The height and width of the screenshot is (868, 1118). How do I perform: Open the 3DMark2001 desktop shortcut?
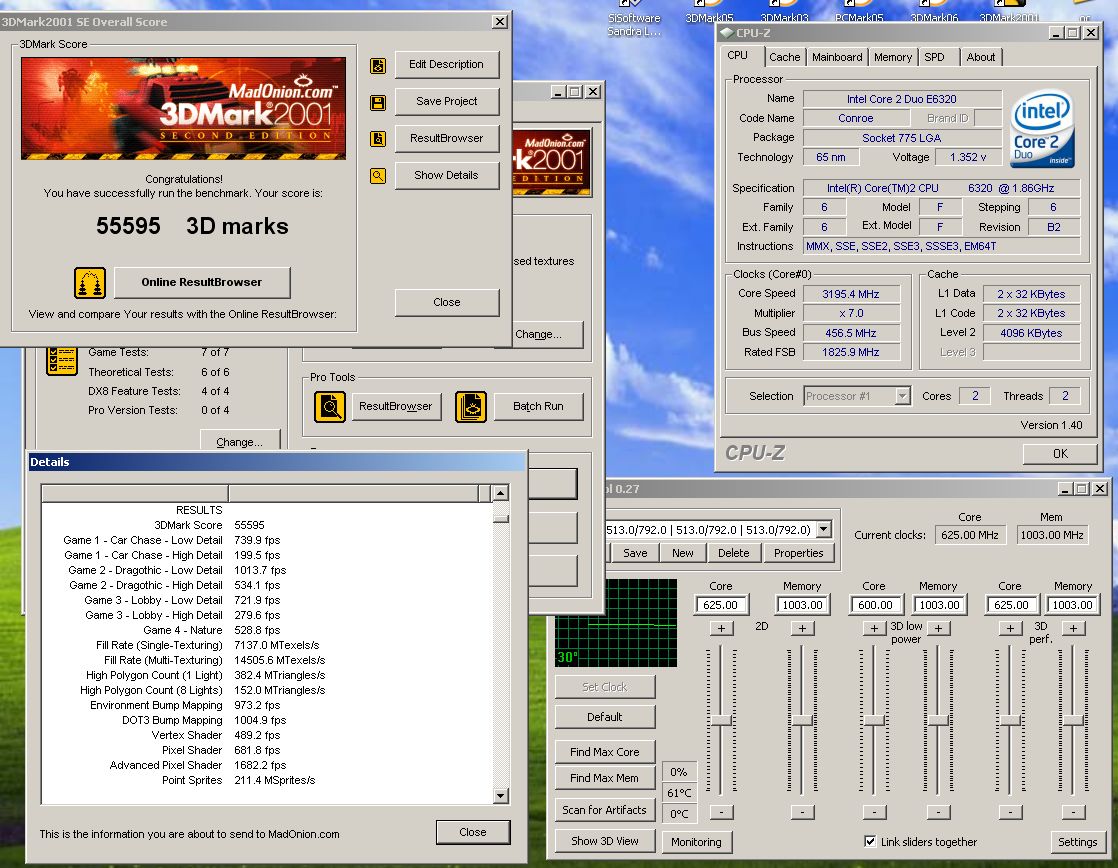pyautogui.click(x=1009, y=13)
